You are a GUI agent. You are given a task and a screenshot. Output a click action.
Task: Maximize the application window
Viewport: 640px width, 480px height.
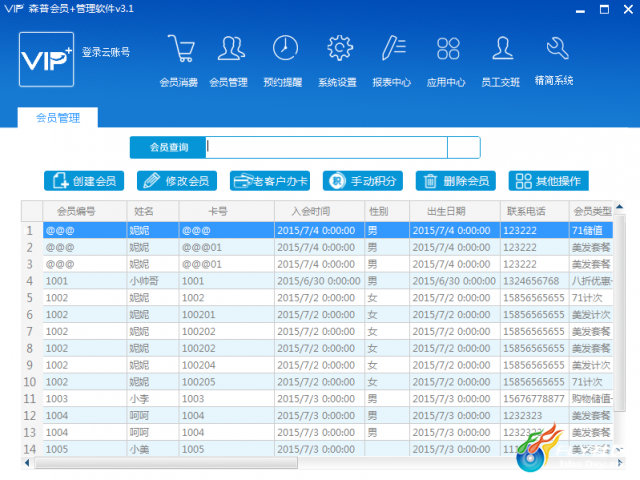[604, 9]
